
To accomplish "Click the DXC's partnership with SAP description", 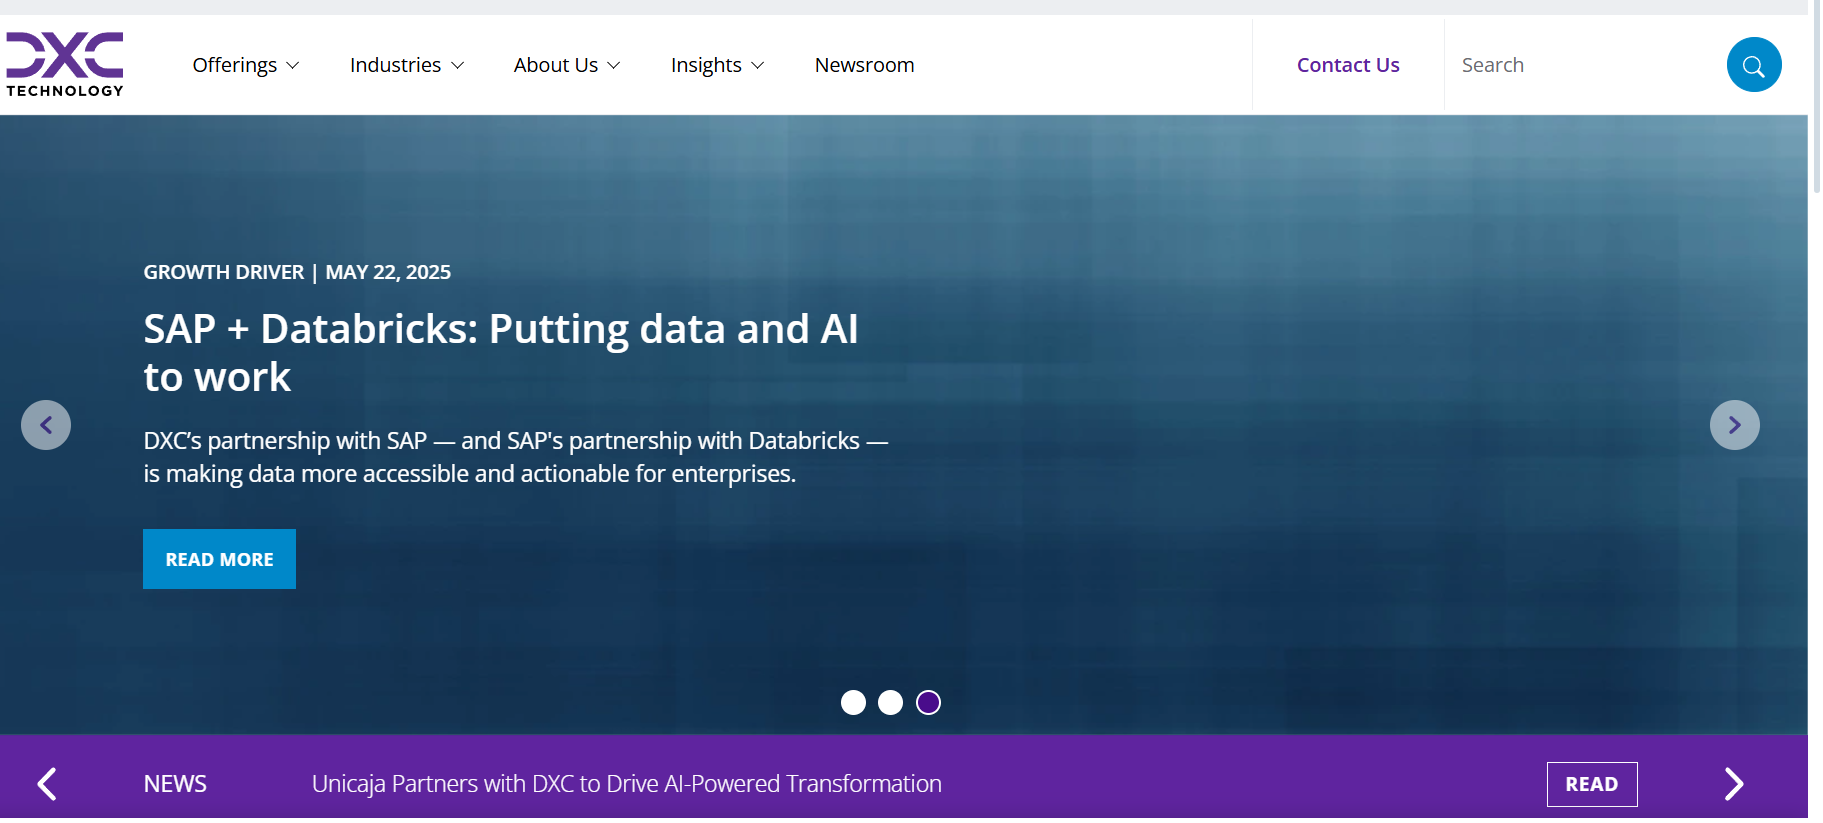I will [x=516, y=457].
